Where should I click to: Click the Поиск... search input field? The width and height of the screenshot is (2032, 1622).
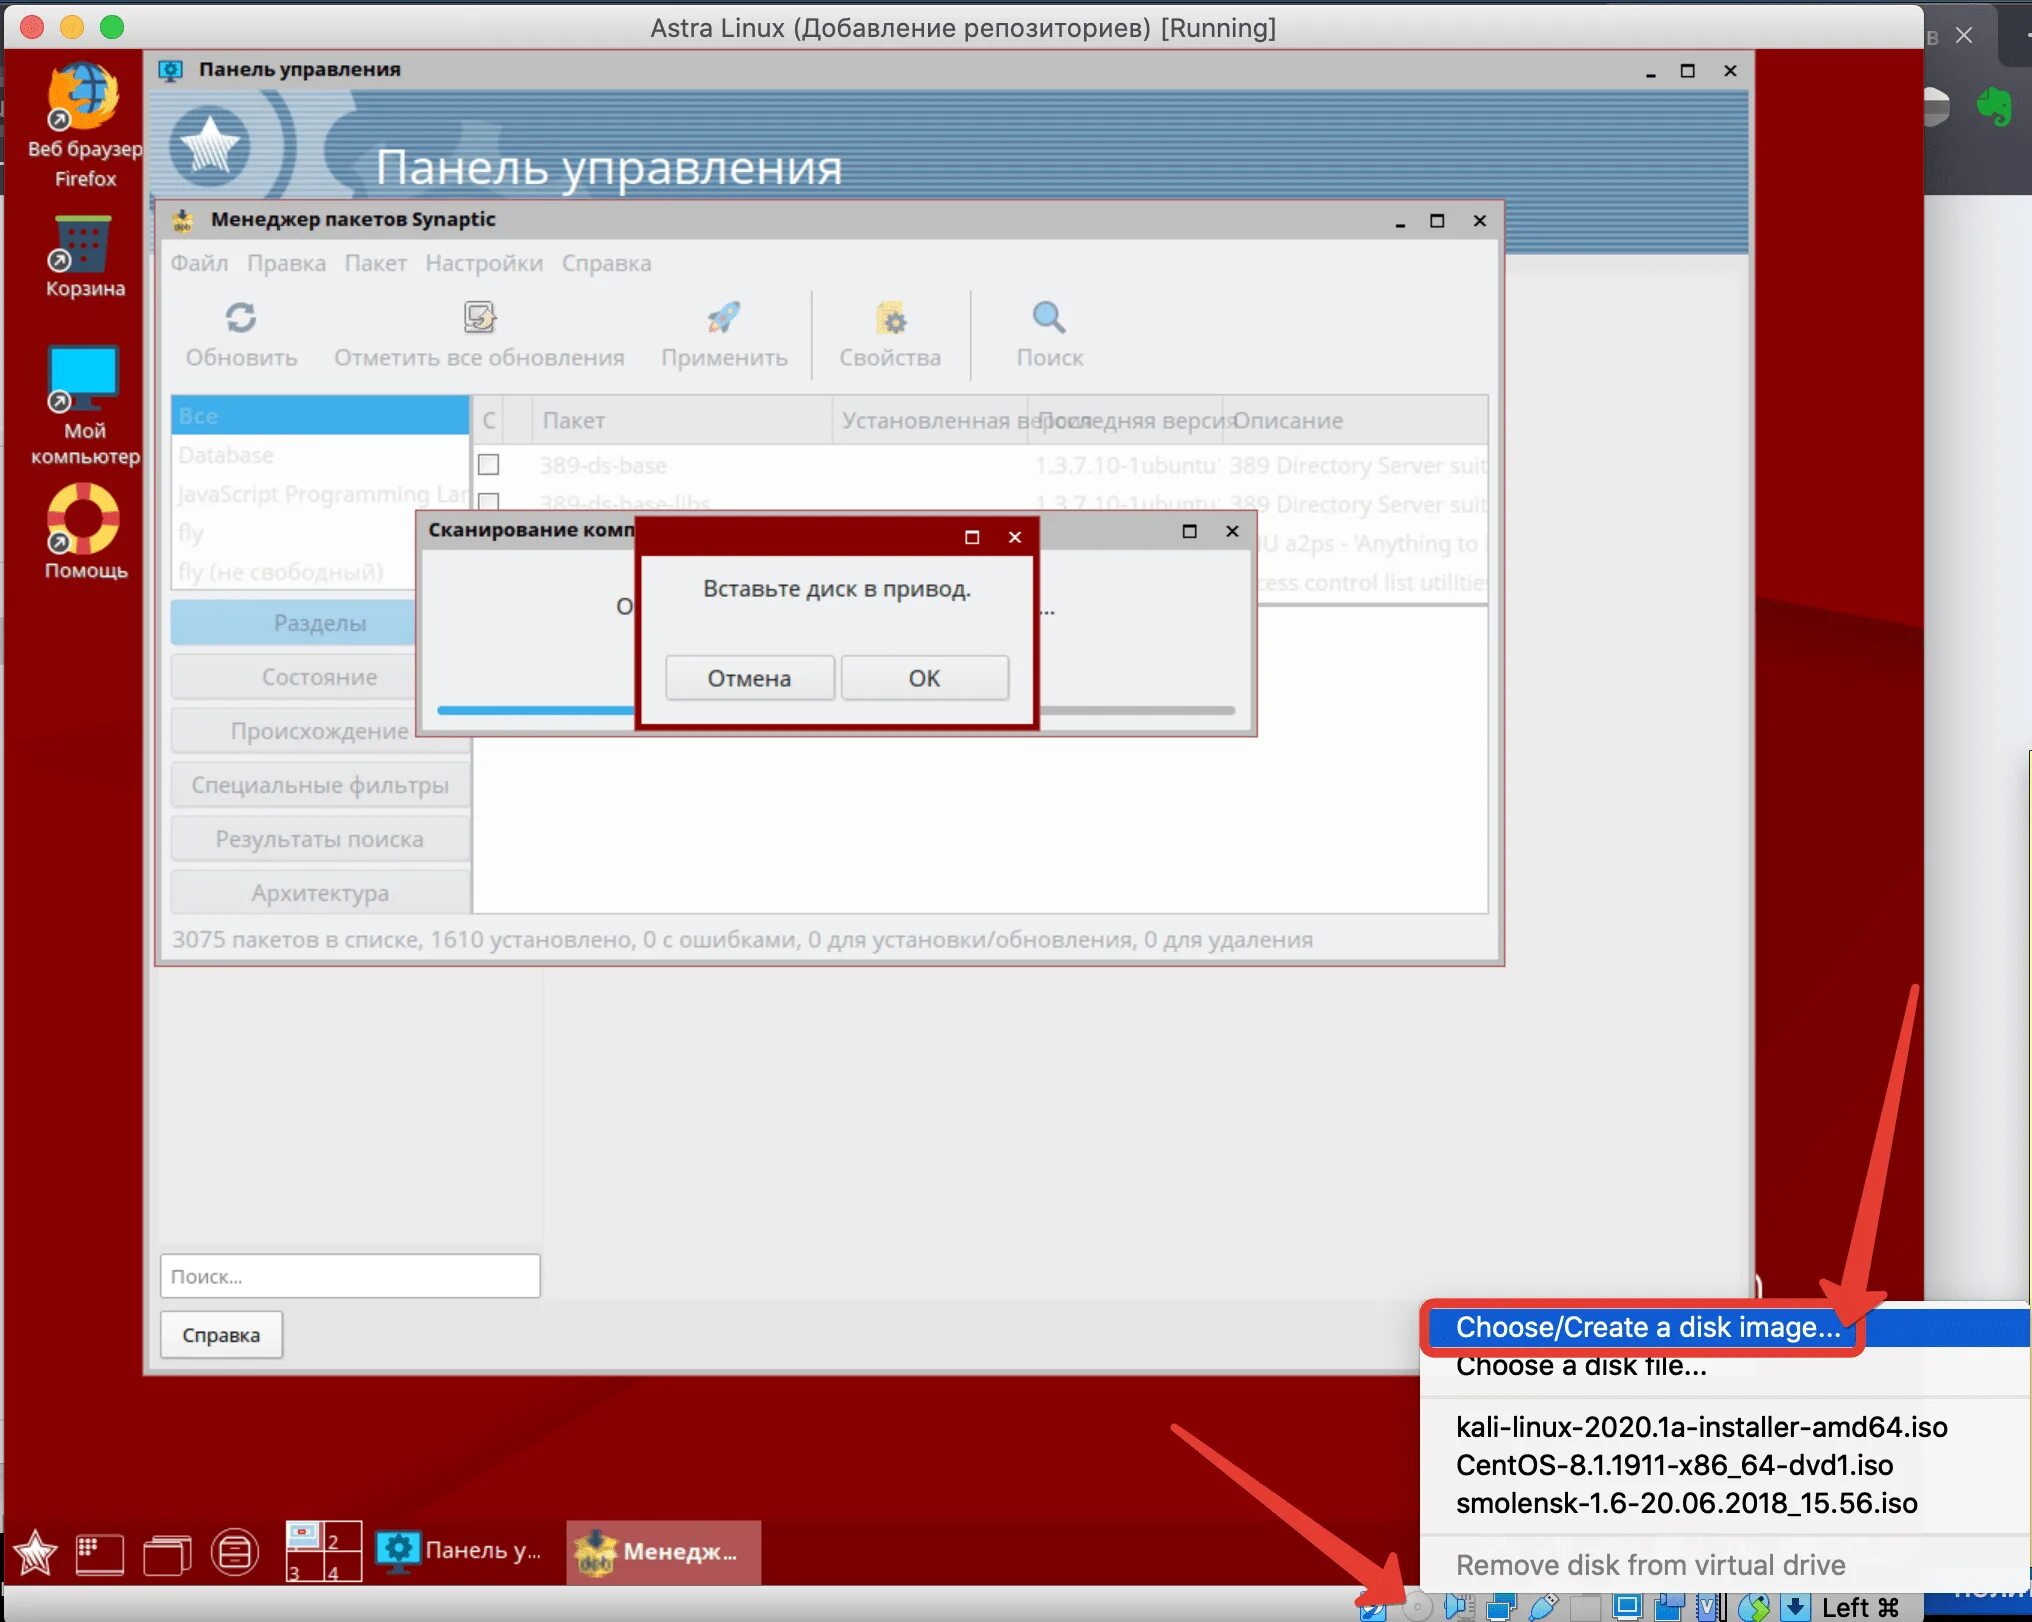click(350, 1276)
